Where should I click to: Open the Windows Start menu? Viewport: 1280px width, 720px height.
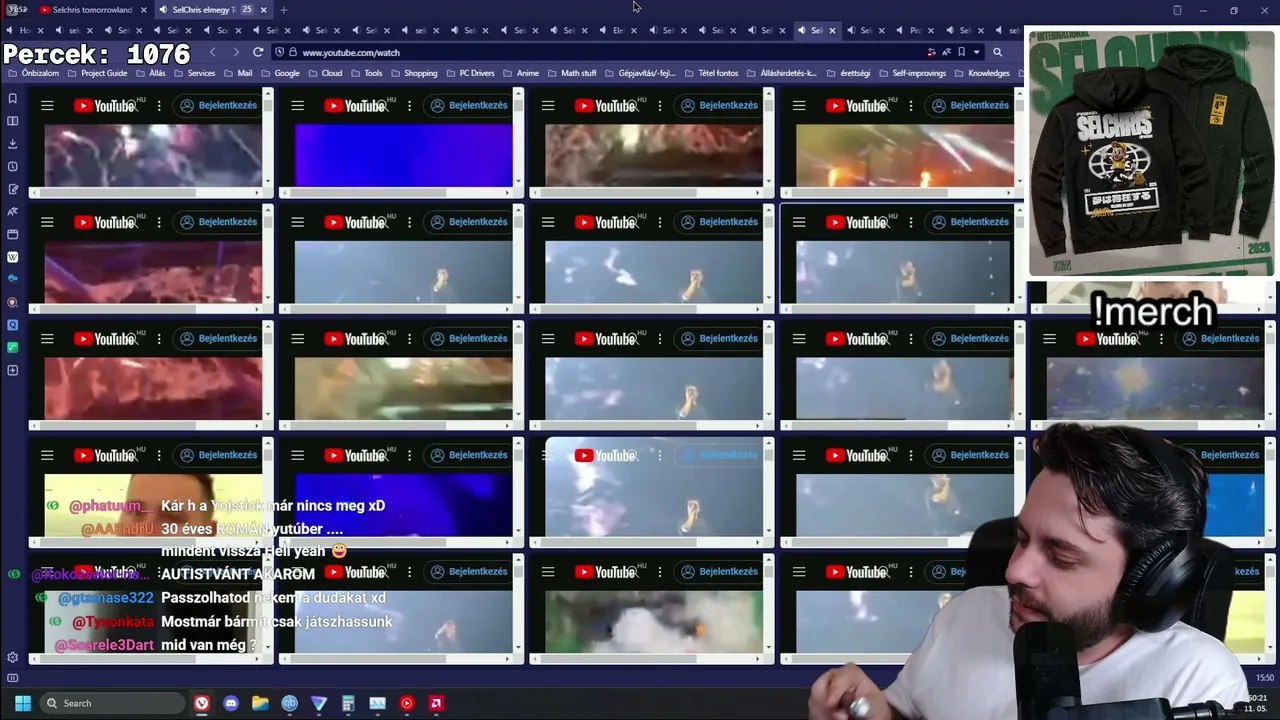pos(23,703)
